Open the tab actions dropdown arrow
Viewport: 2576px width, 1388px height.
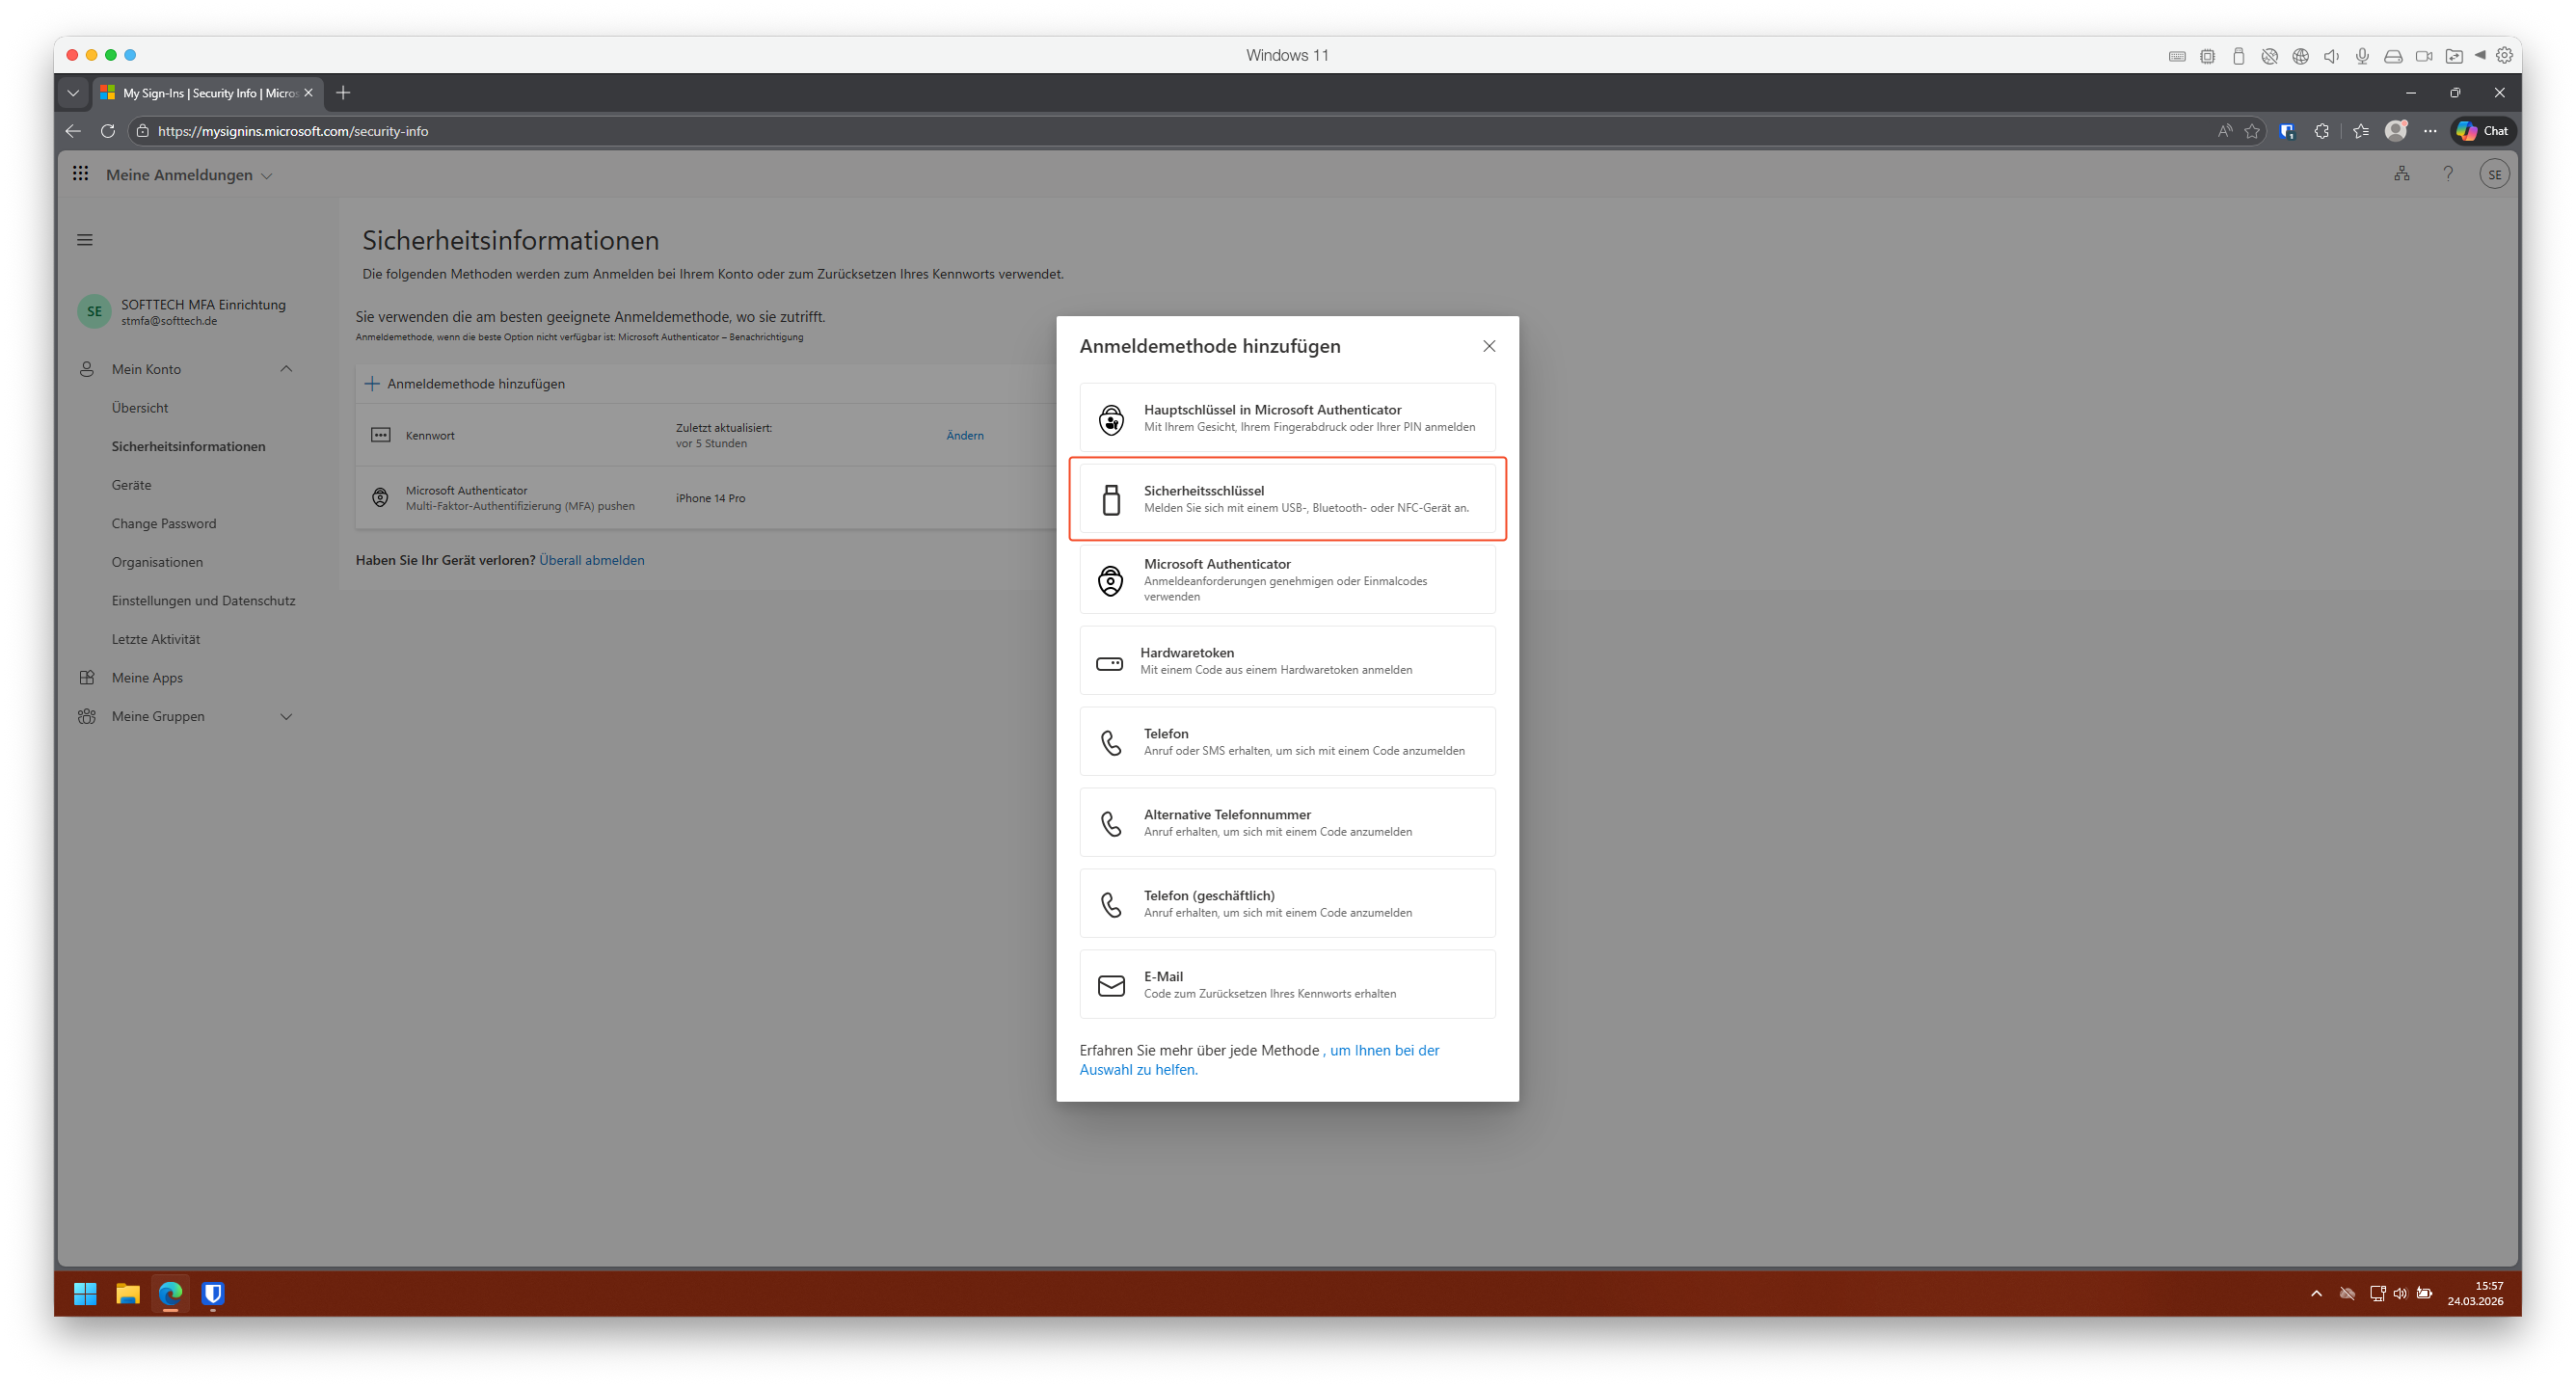73,93
